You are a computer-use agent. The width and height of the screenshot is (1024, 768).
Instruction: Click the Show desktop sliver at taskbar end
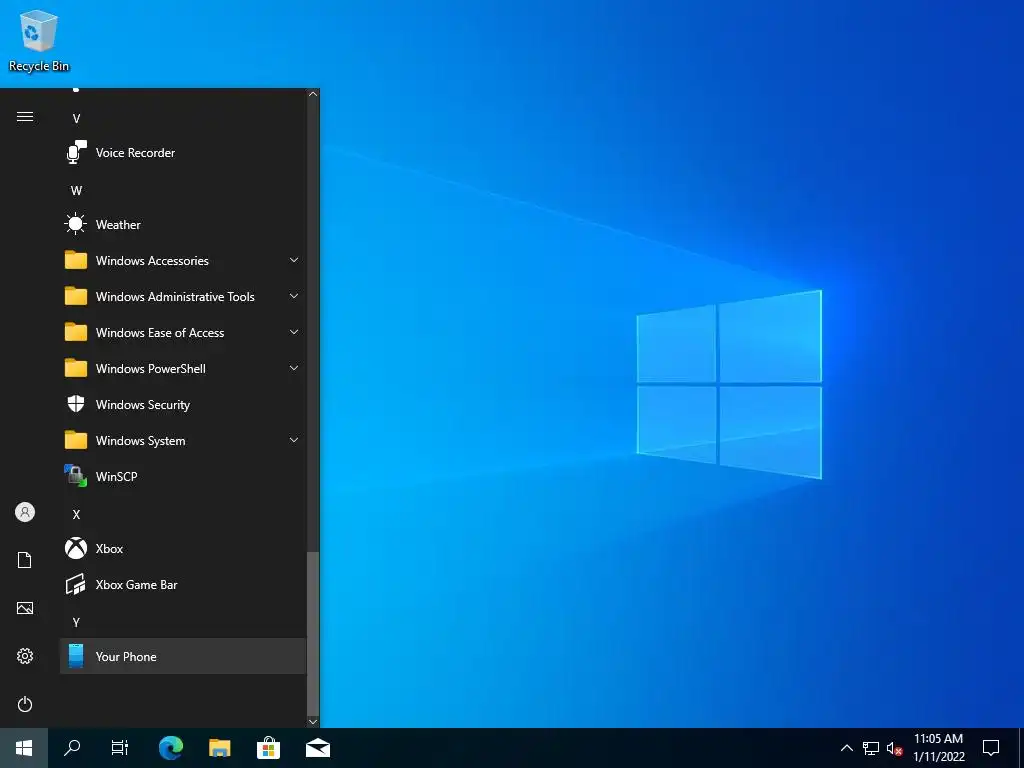coord(1021,748)
